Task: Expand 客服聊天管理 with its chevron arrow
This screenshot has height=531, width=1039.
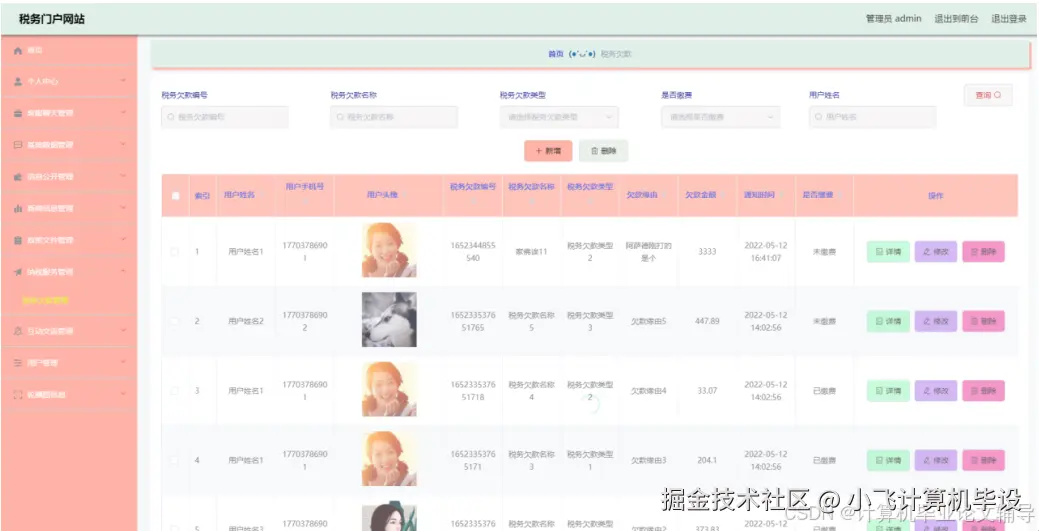Action: tap(123, 113)
